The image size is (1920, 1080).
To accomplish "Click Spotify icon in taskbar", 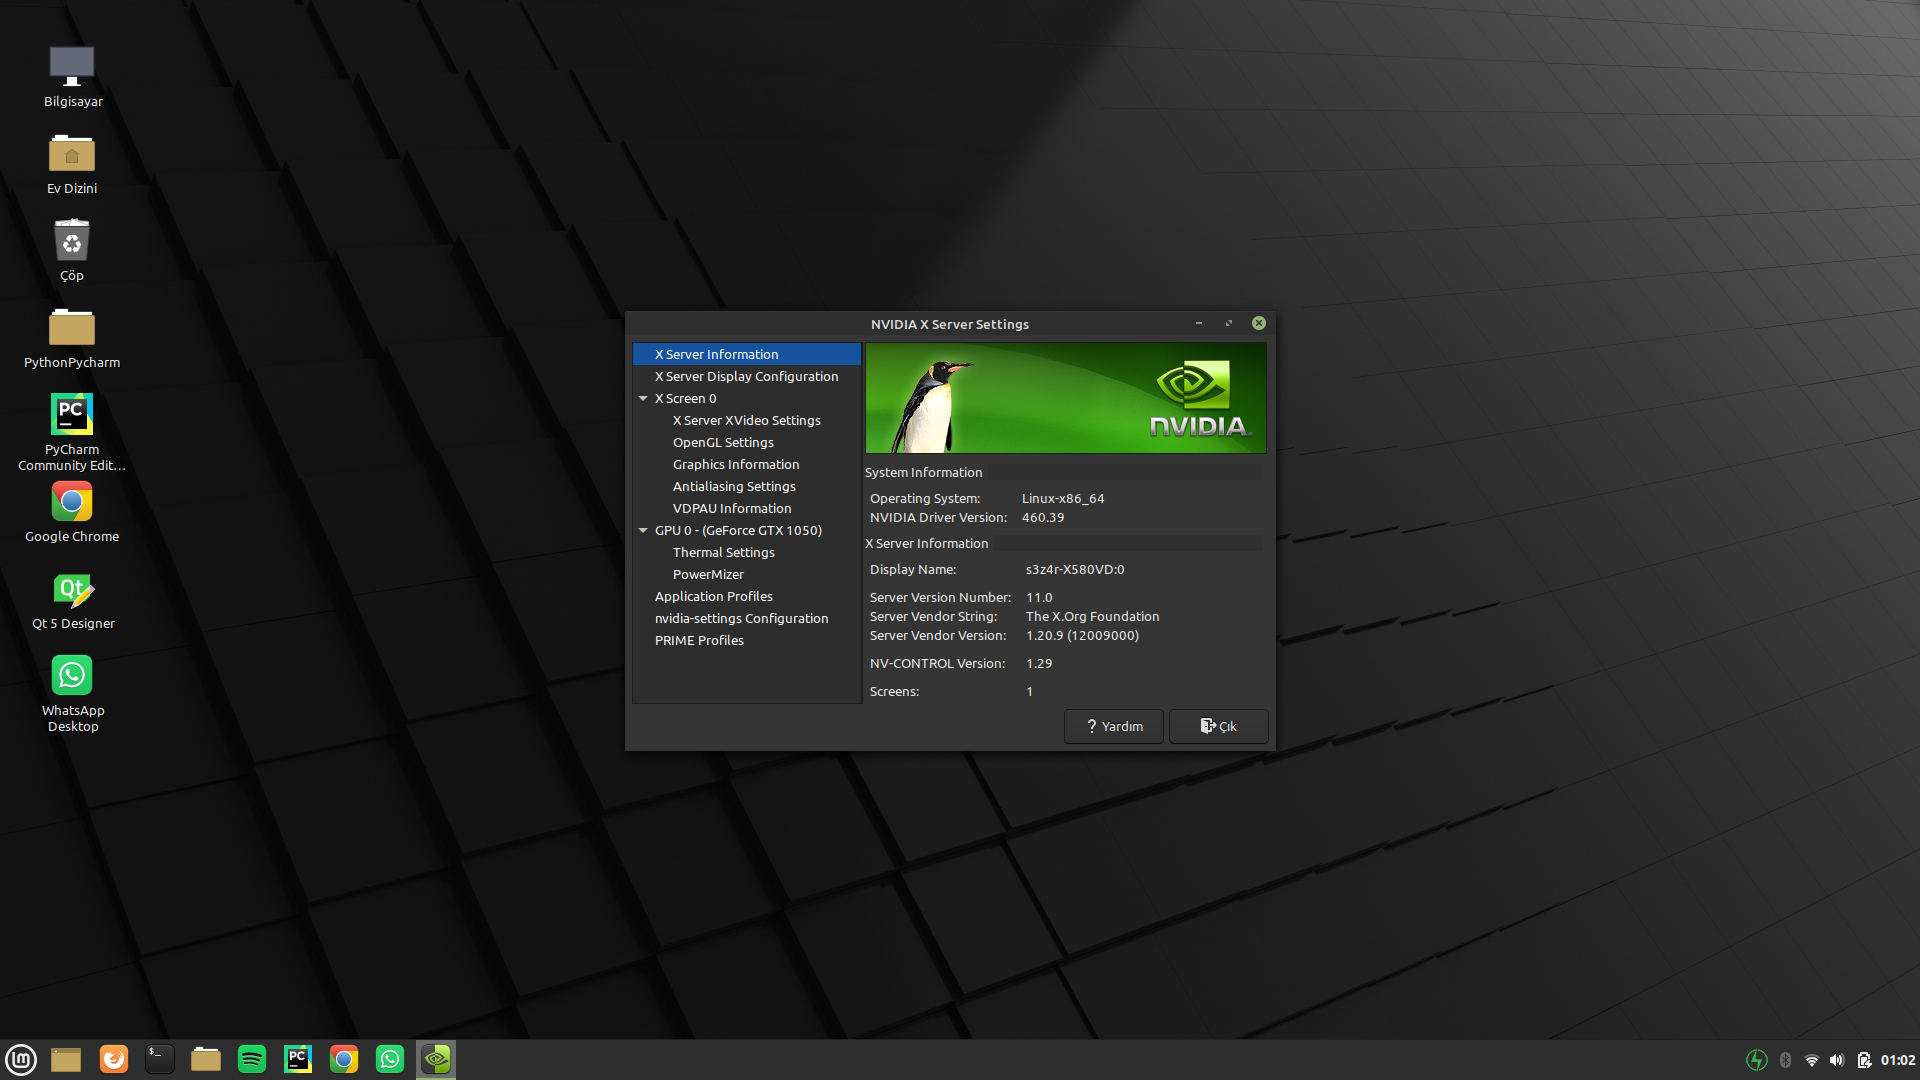I will [x=252, y=1059].
